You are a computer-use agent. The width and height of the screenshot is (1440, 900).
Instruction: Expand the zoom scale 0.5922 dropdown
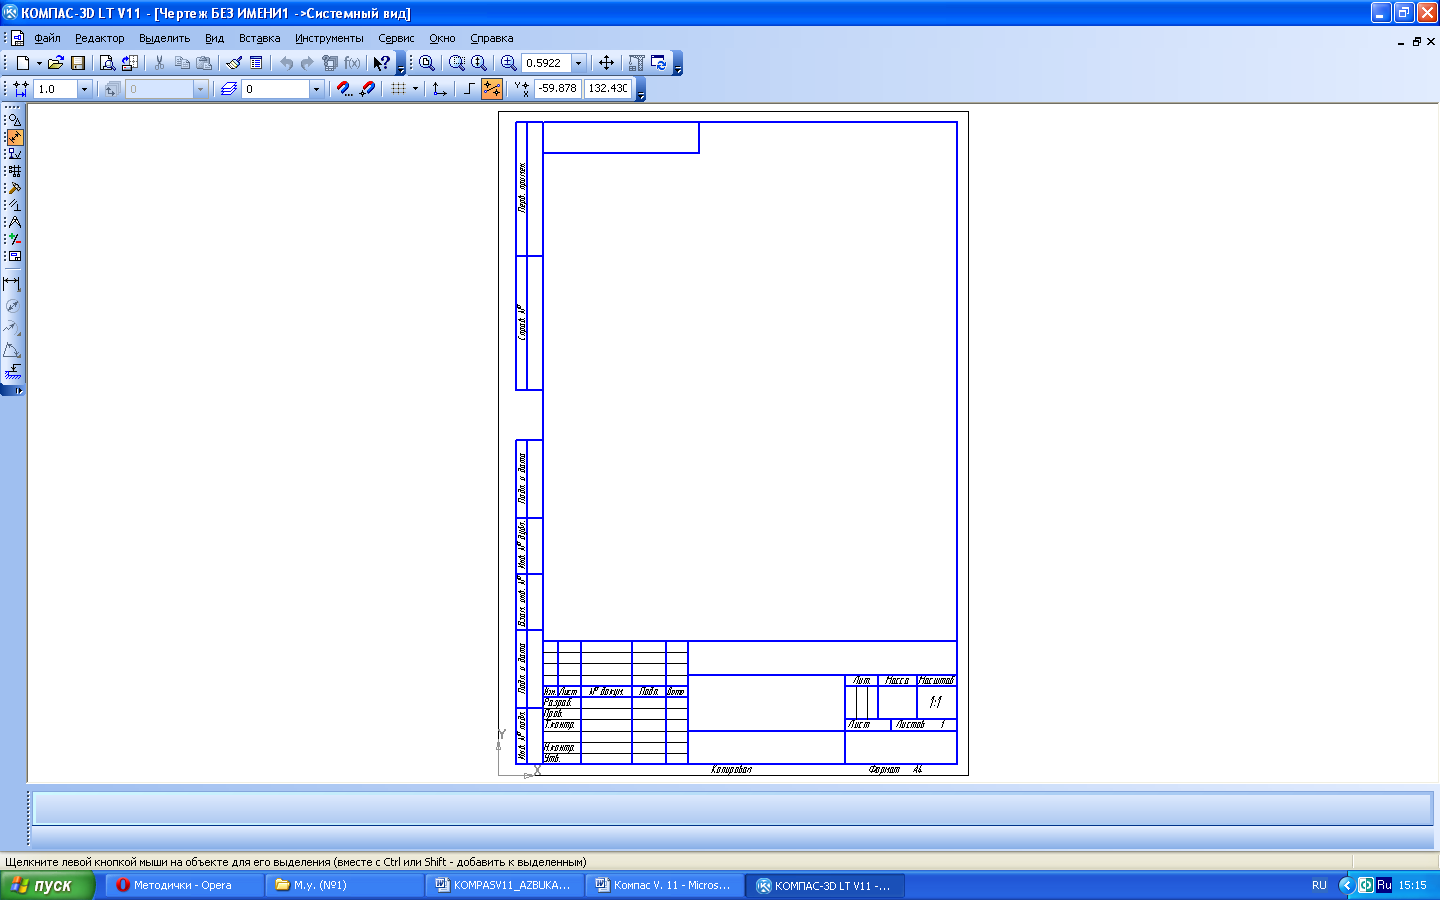tap(578, 63)
